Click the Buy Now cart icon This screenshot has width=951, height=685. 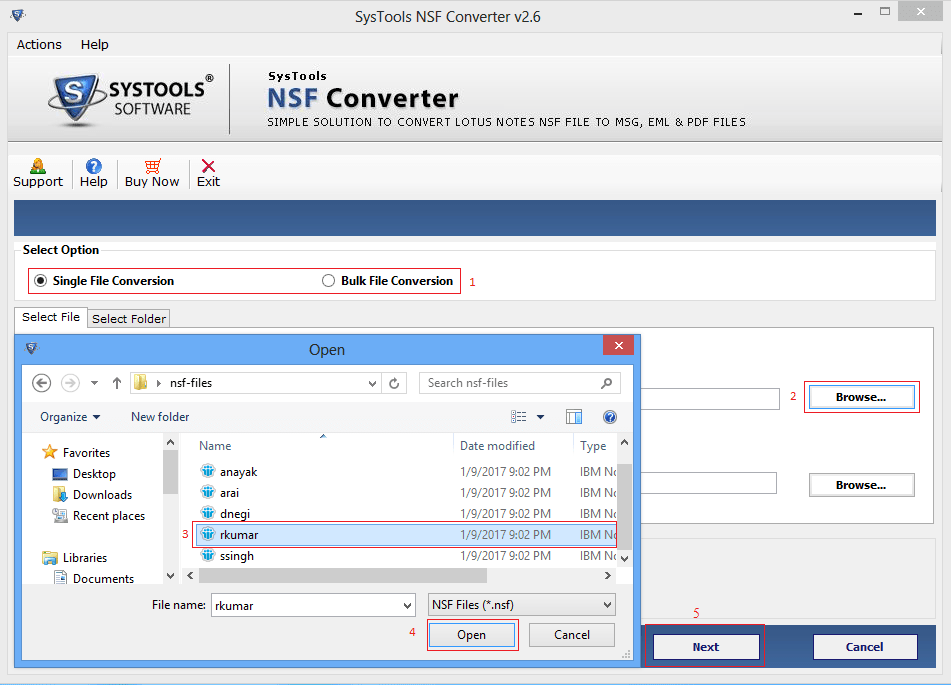[x=152, y=166]
